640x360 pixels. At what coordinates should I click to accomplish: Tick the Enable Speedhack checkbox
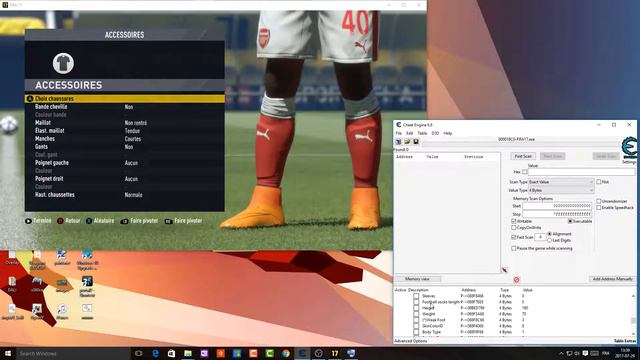[599, 207]
